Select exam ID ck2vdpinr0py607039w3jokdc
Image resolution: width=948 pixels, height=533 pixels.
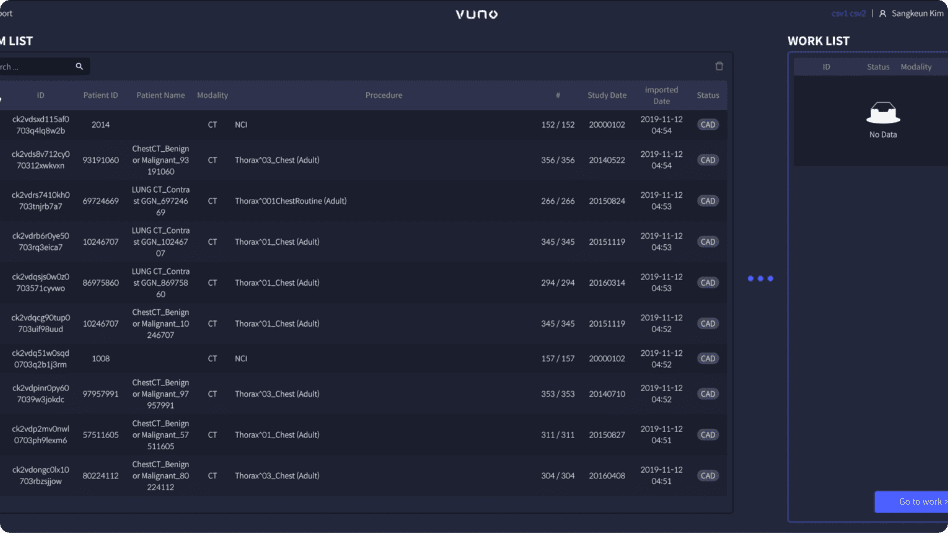pos(41,394)
